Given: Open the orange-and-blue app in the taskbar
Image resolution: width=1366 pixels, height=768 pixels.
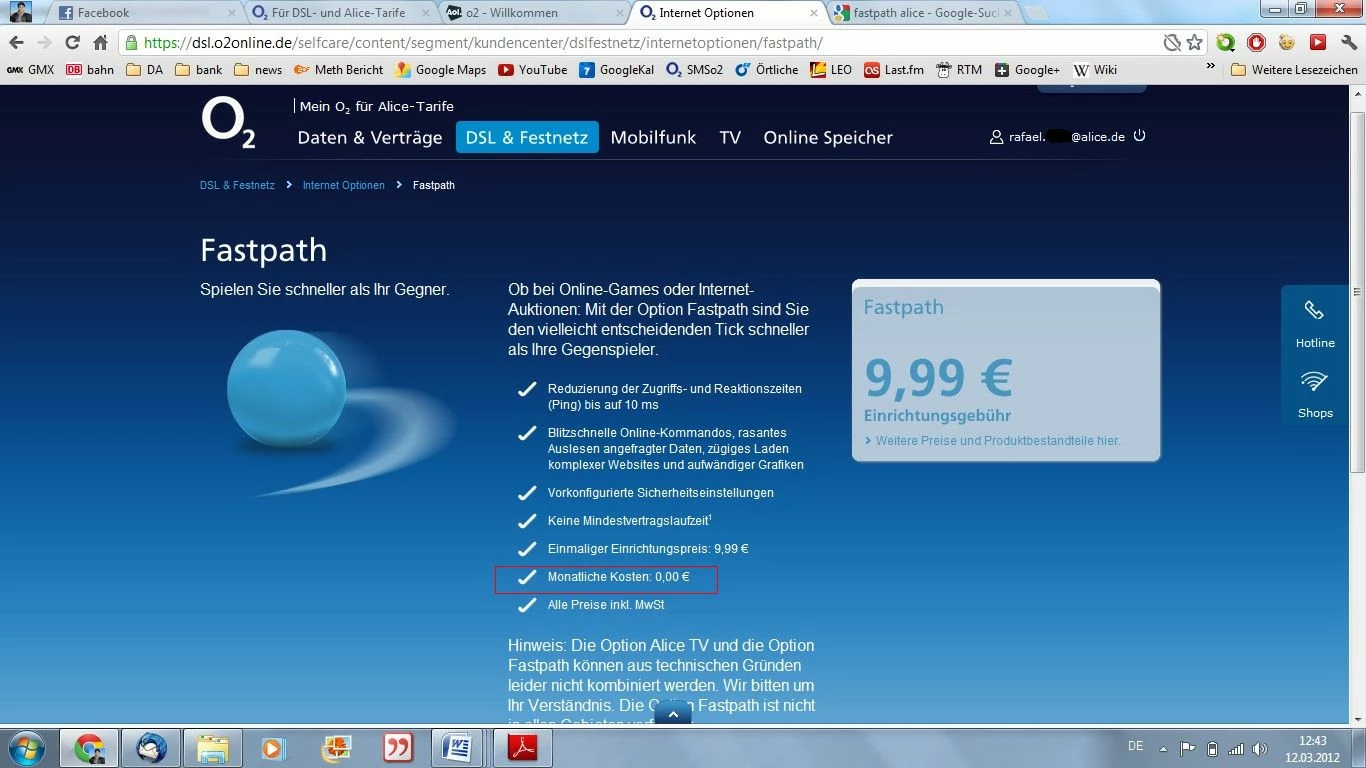Looking at the screenshot, I should pyautogui.click(x=337, y=748).
